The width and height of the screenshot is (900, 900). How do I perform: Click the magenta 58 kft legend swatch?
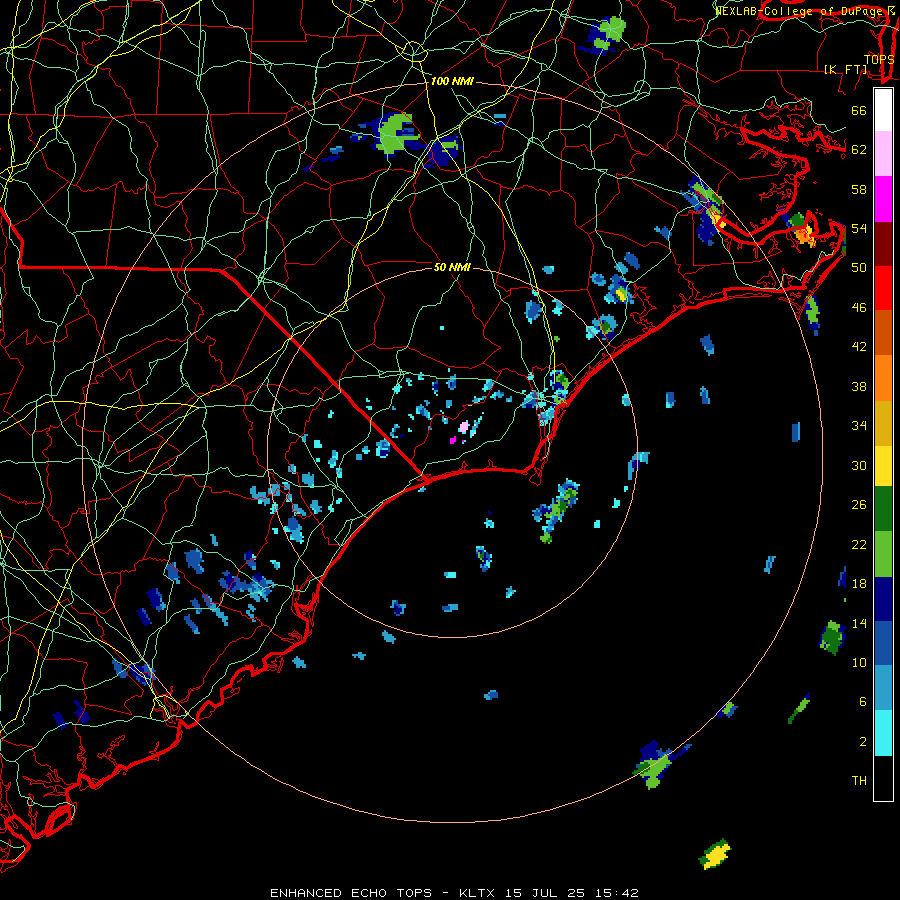[883, 199]
